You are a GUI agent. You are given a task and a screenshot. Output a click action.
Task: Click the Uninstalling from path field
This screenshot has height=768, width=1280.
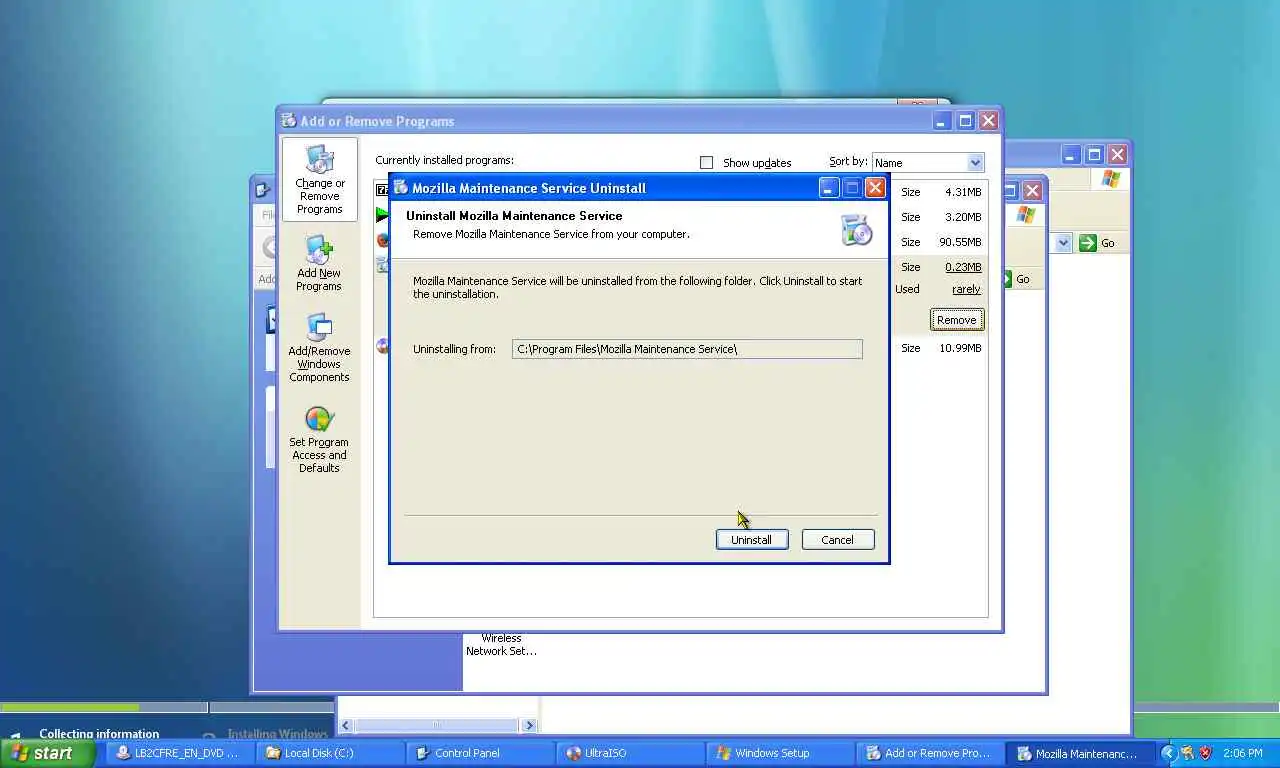[x=687, y=349]
